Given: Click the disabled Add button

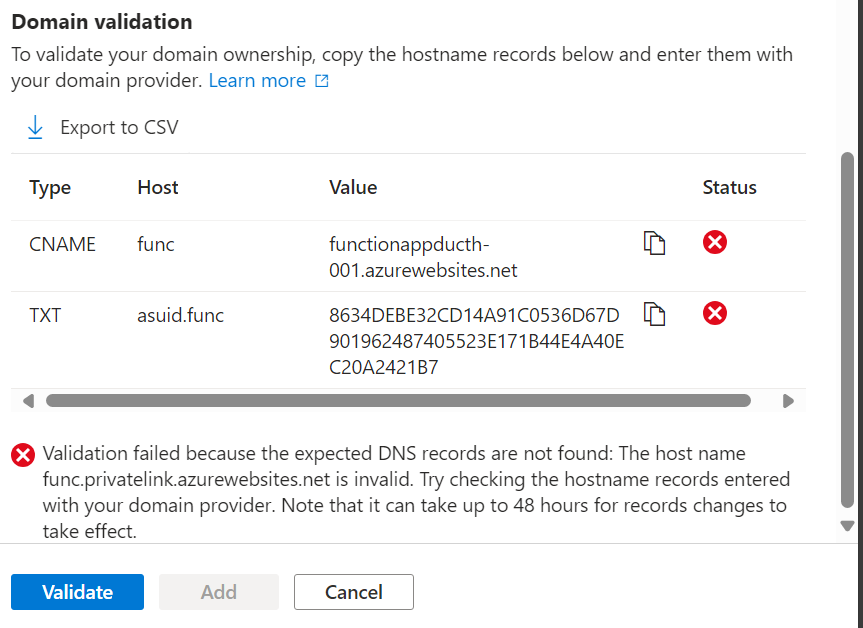Looking at the screenshot, I should pos(218,592).
